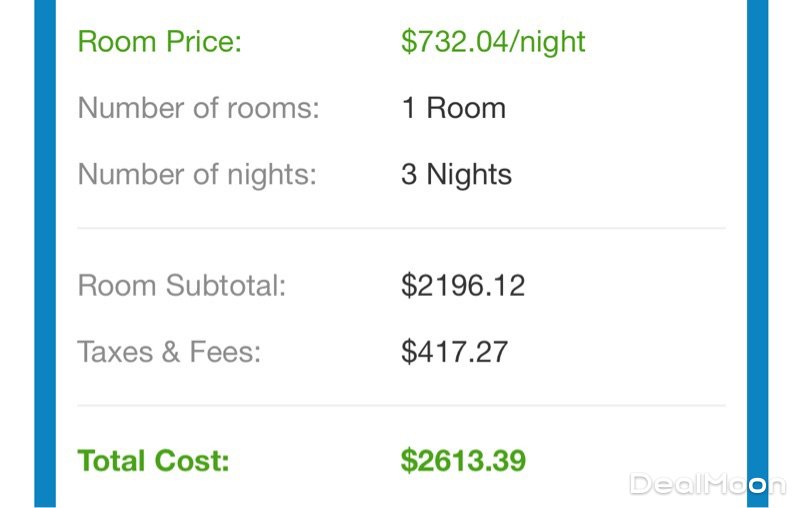Select the $2613.39 total cost amount
This screenshot has height=508, width=800.
point(463,461)
